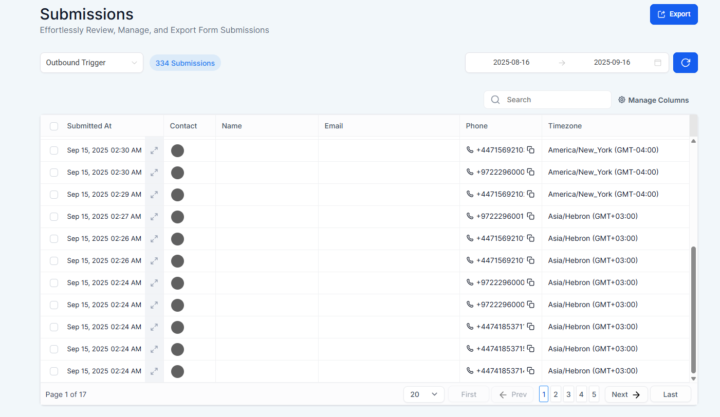Click the Phone column header
The height and width of the screenshot is (417, 720).
coord(477,126)
